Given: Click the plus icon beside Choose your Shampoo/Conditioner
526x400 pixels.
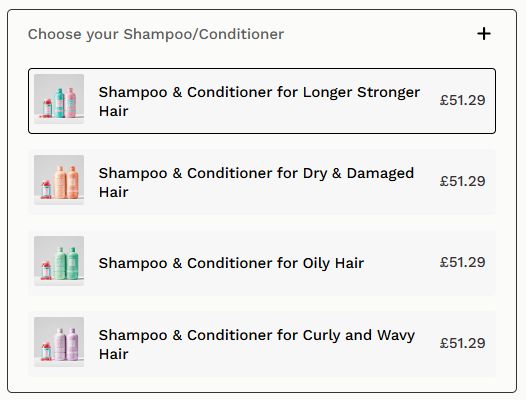Looking at the screenshot, I should click(484, 34).
